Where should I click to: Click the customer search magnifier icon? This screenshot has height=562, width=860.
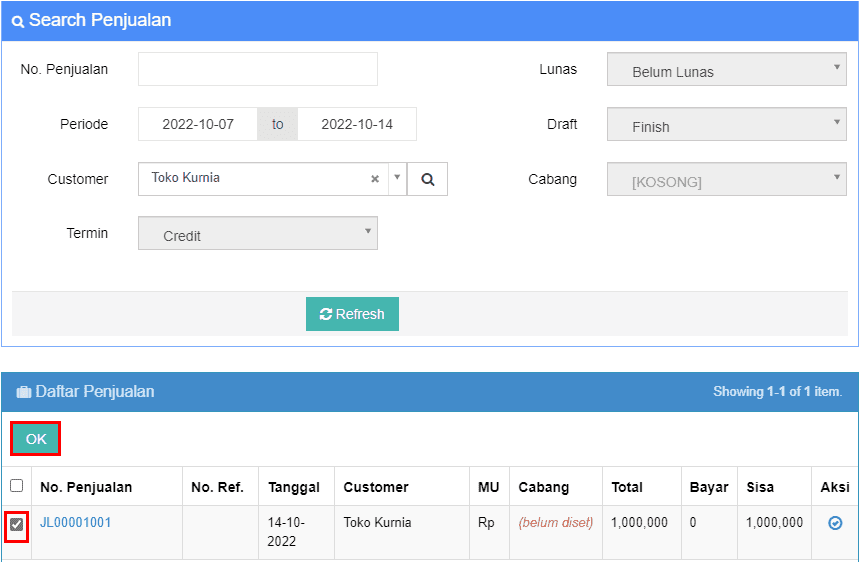[428, 179]
